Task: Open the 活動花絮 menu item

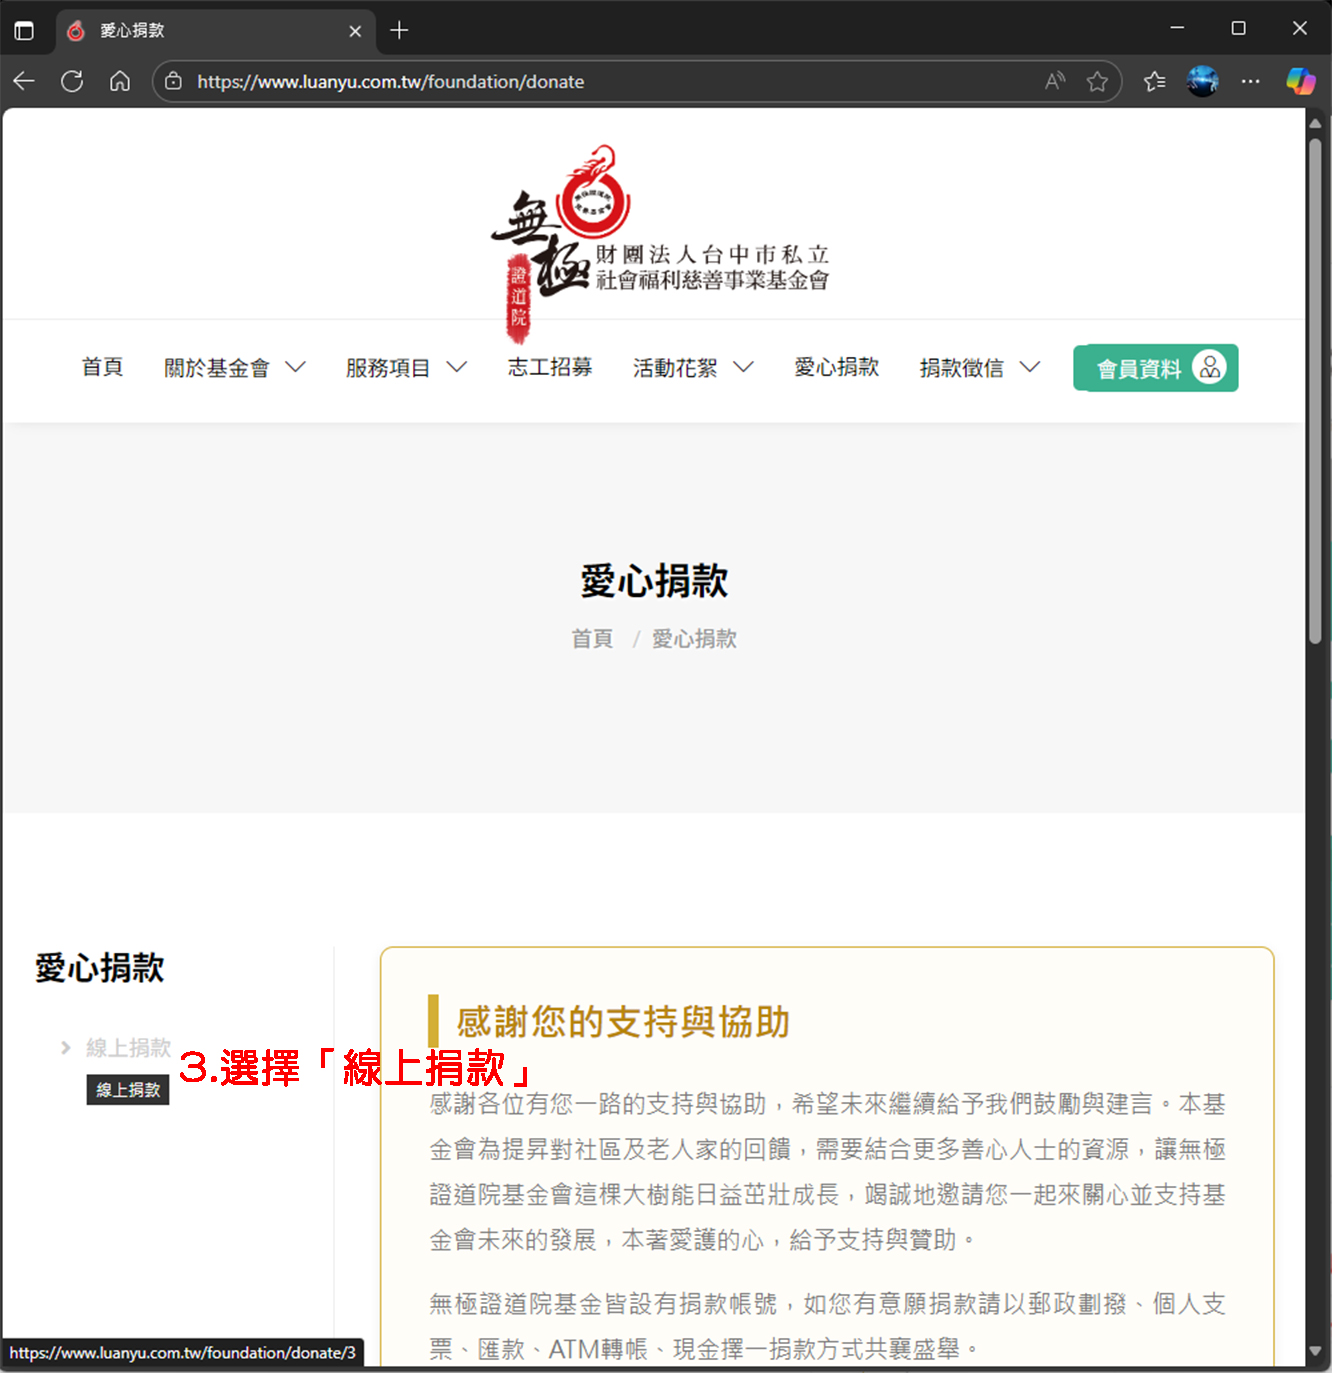Action: 675,368
